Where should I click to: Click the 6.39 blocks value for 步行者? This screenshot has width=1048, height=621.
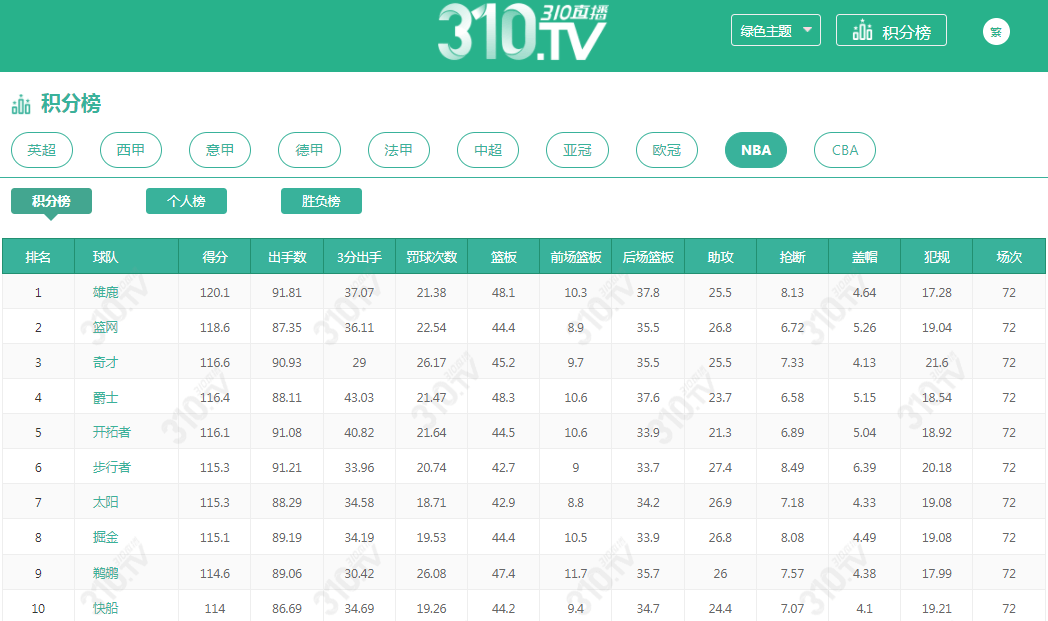[x=864, y=468]
